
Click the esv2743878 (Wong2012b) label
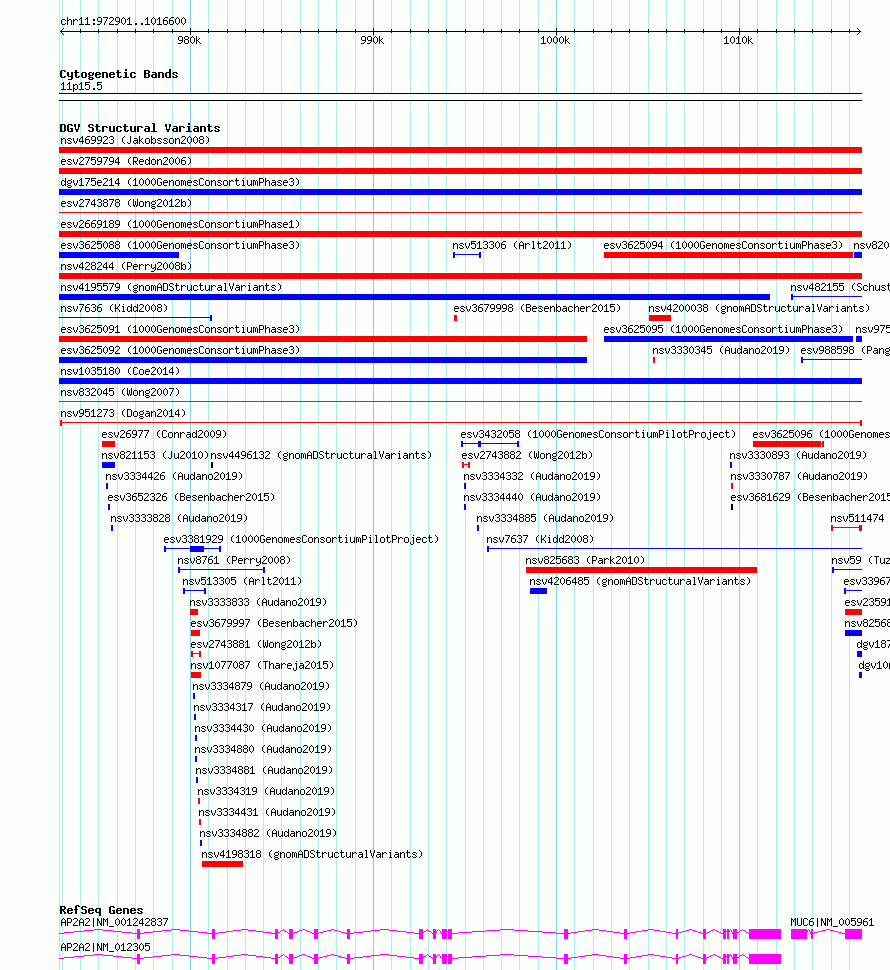[126, 204]
